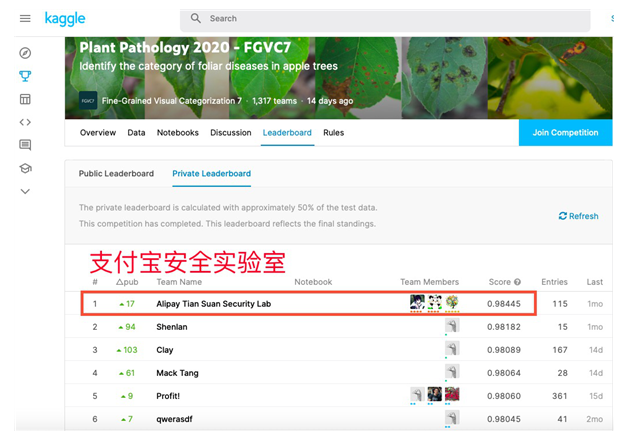
Task: Click the Clay team member avatar
Action: tap(452, 349)
